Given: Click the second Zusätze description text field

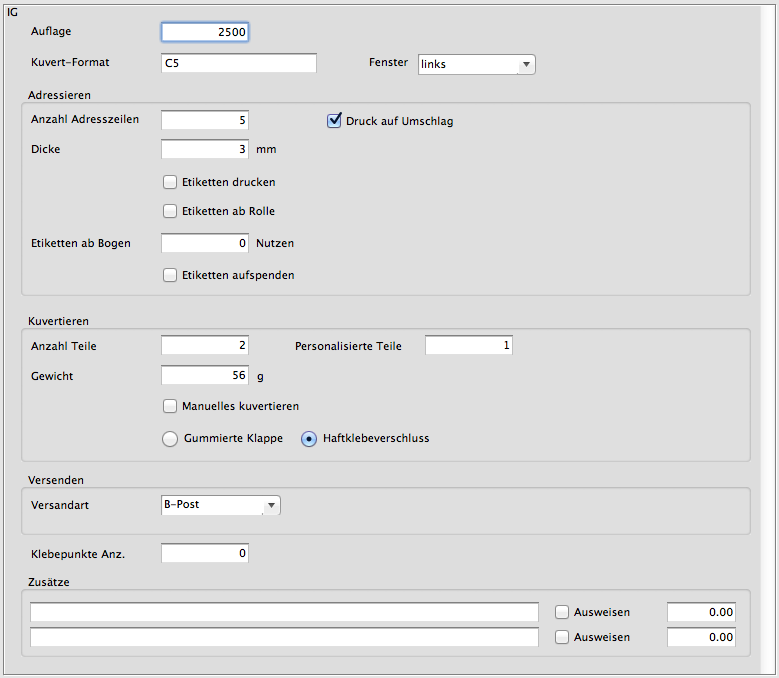Looking at the screenshot, I should (x=284, y=637).
